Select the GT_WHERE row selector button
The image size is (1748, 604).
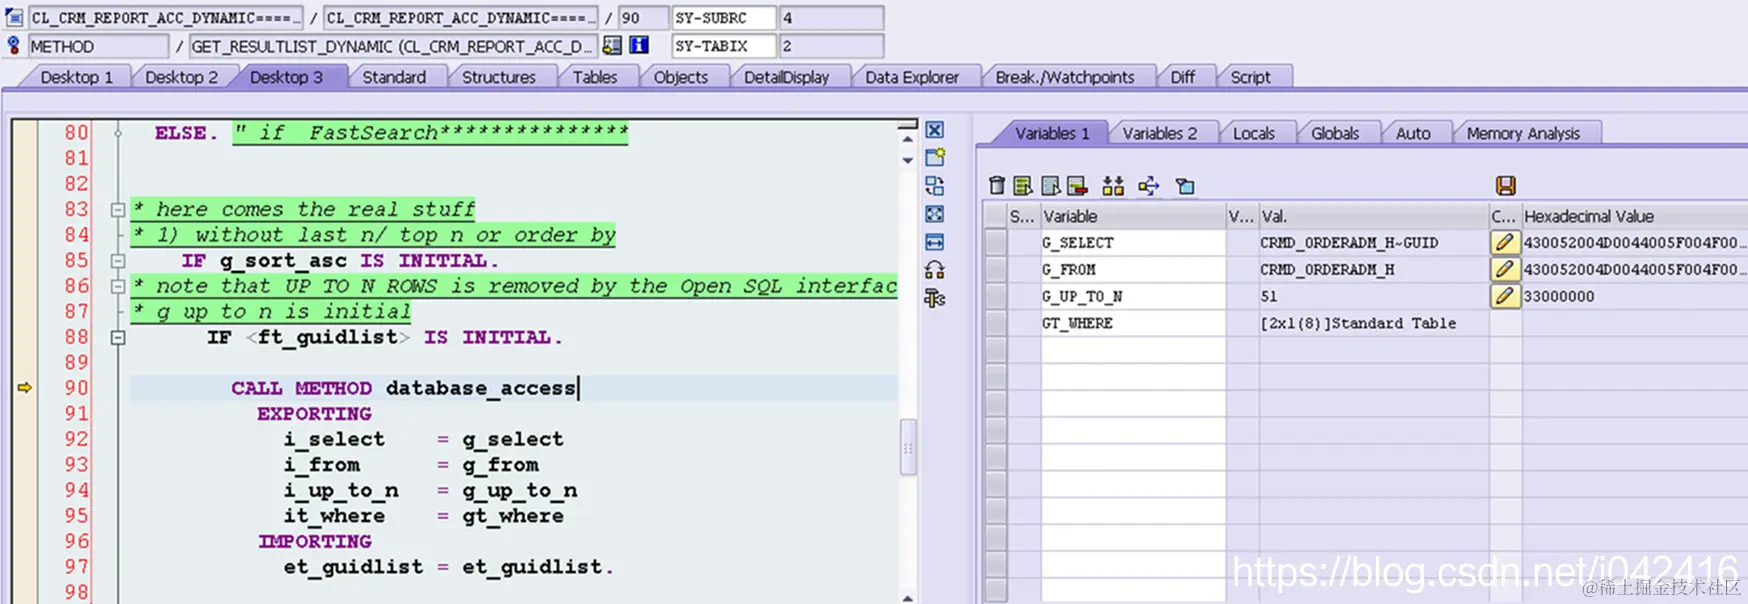[x=996, y=323]
